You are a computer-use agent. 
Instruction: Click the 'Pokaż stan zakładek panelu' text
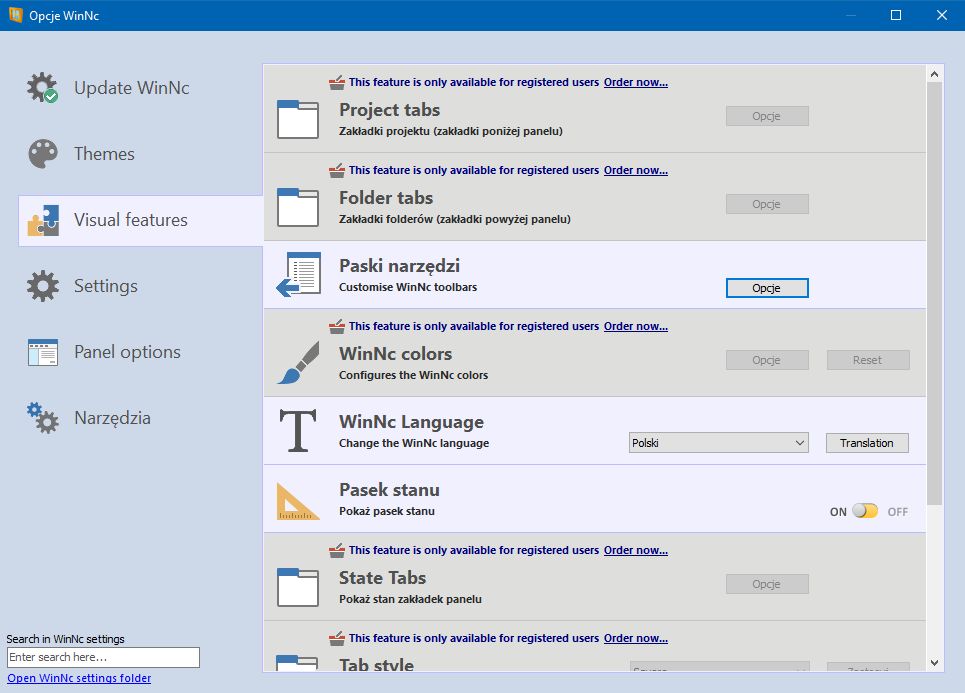pos(410,599)
